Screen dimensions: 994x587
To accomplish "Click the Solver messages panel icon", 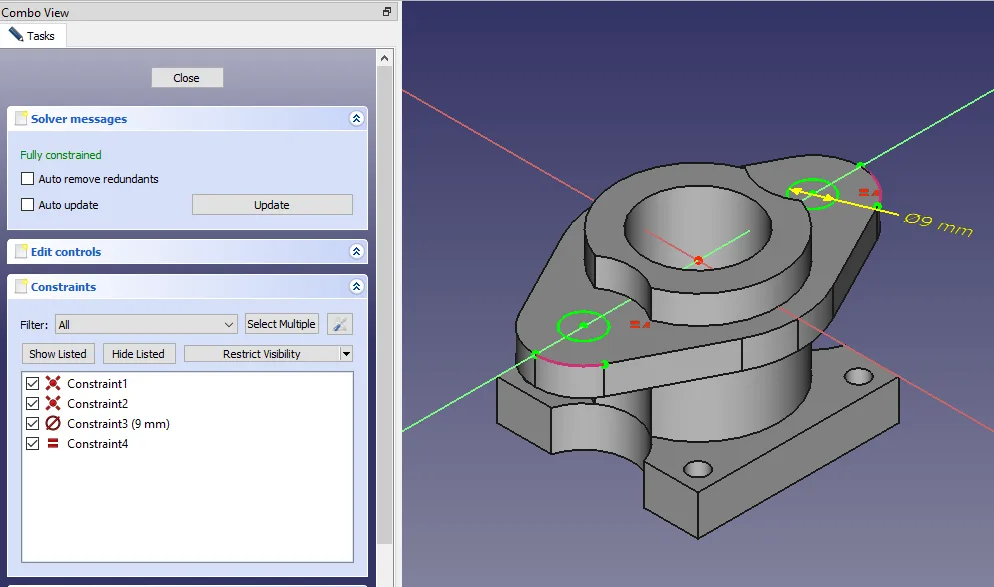I will pos(21,119).
